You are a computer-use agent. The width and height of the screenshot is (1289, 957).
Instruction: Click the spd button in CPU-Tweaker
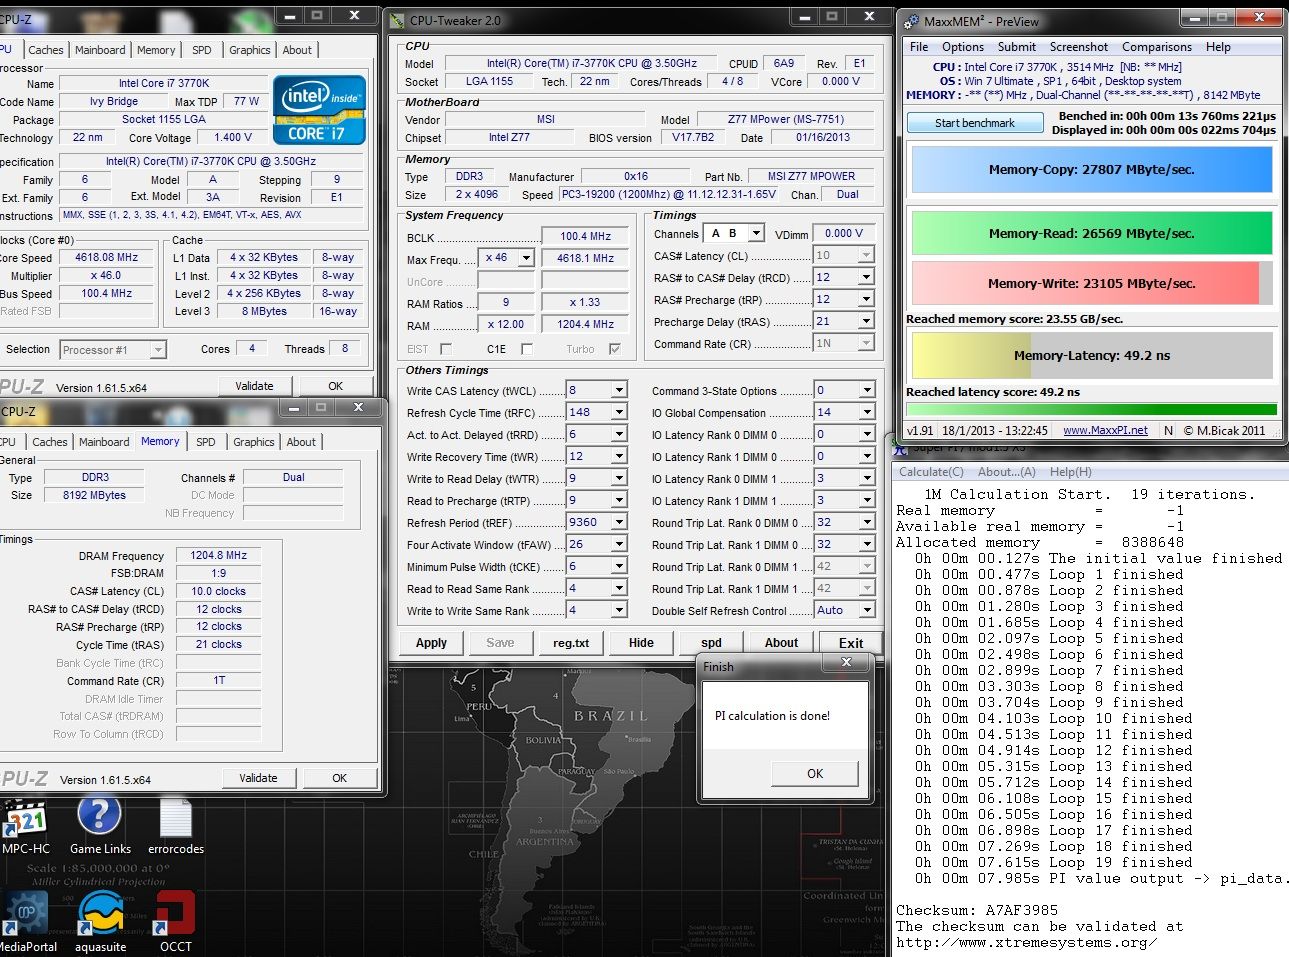point(711,643)
